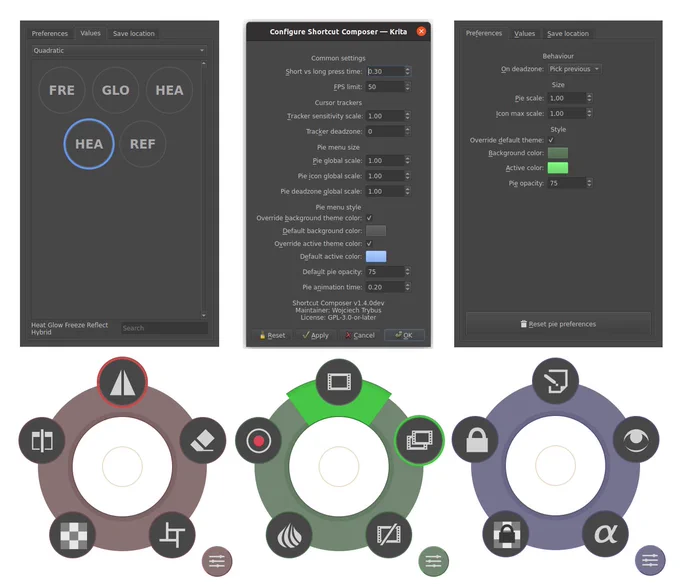Select the FRE blending mode circle
The width and height of the screenshot is (680, 585).
[62, 90]
